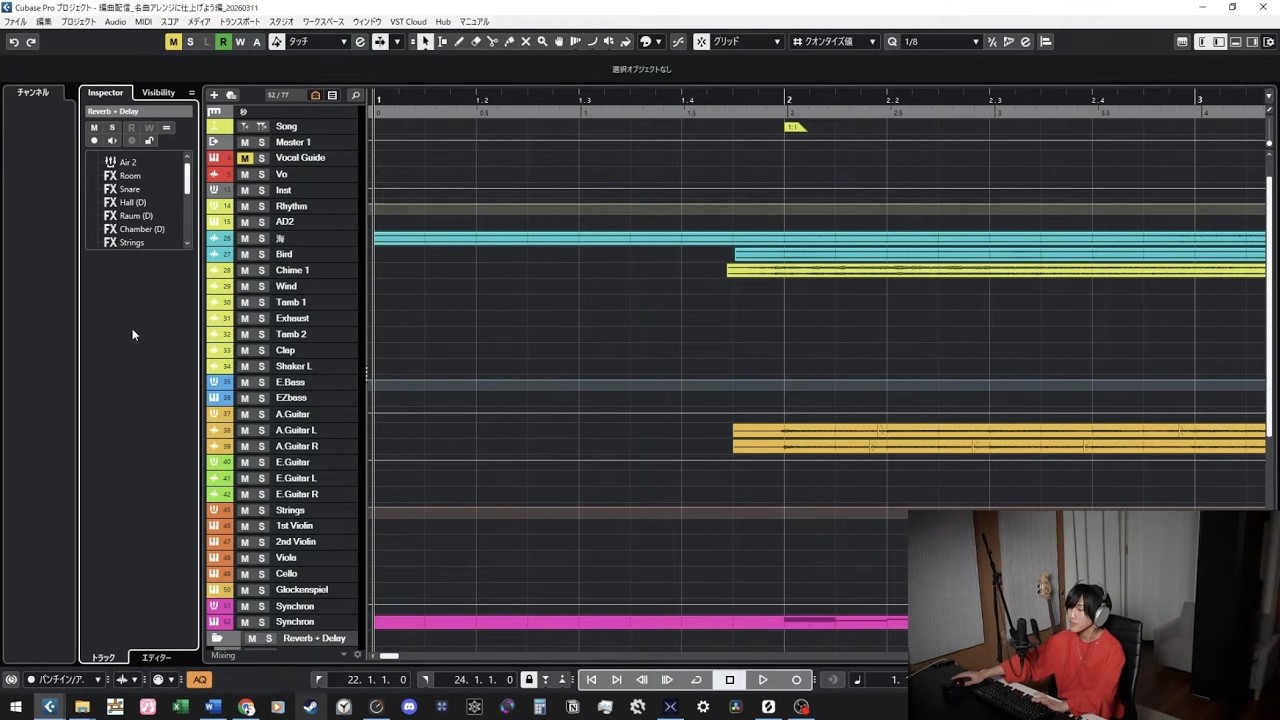
Task: Switch to the Visibility tab
Action: click(158, 93)
